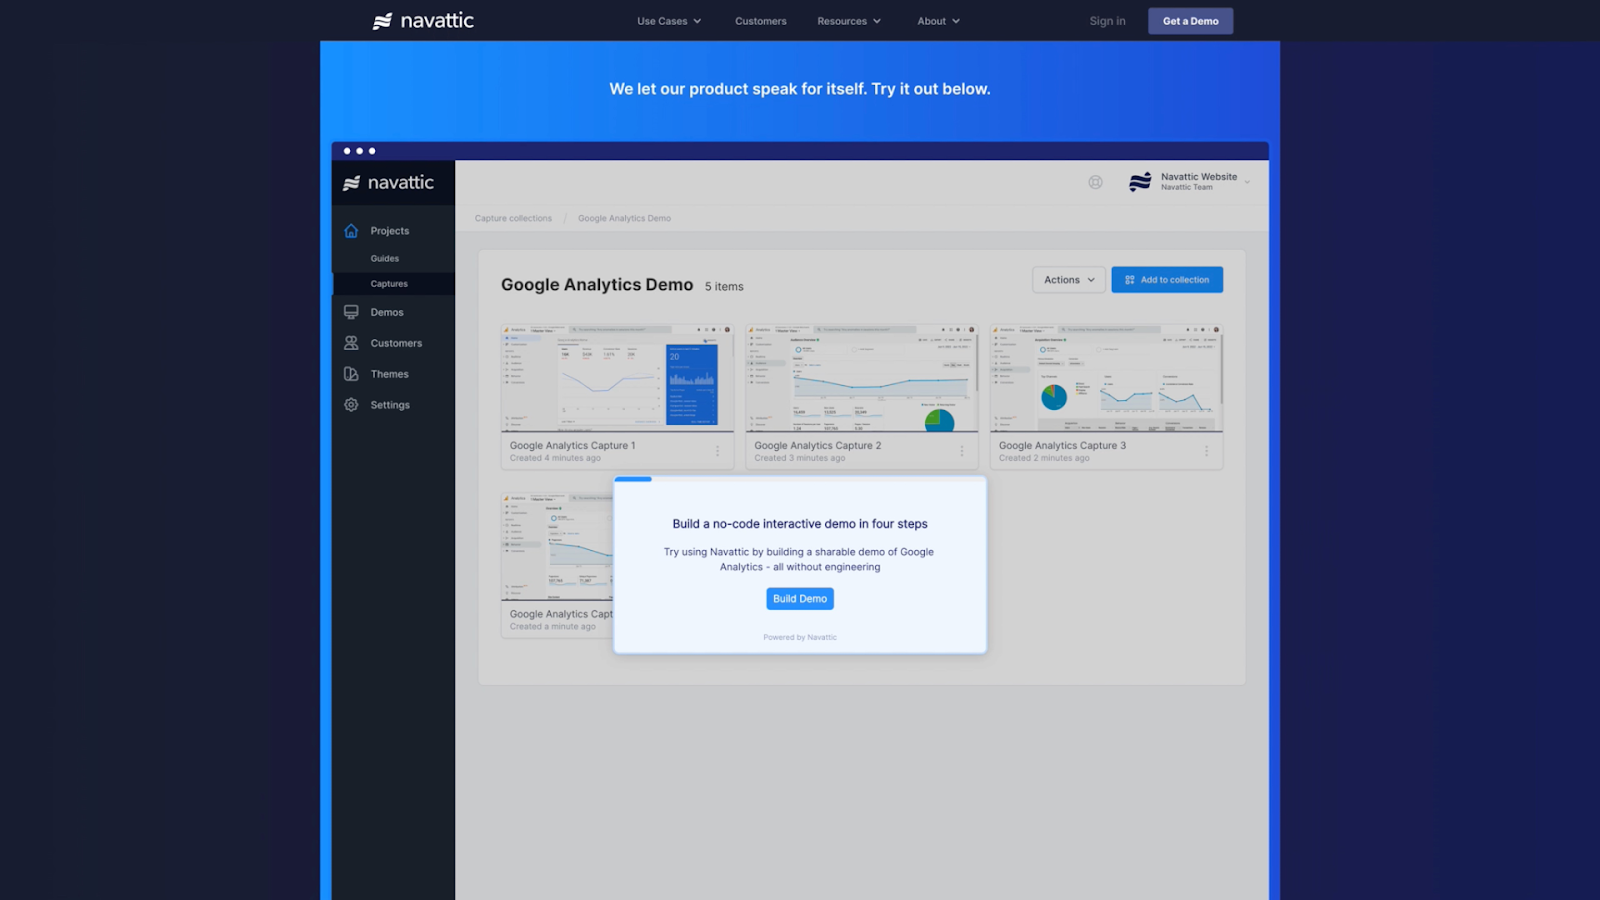The image size is (1600, 900).
Task: Click the Add to collection button
Action: pyautogui.click(x=1167, y=280)
